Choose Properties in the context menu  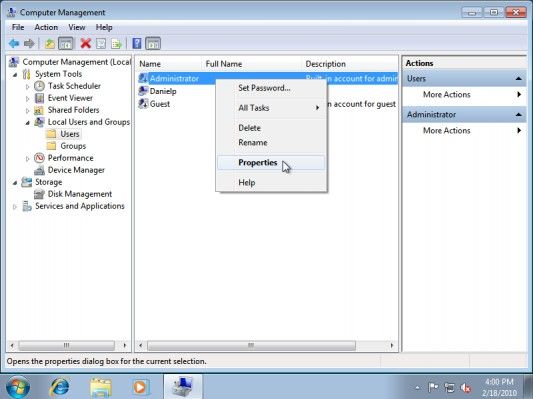pyautogui.click(x=271, y=162)
